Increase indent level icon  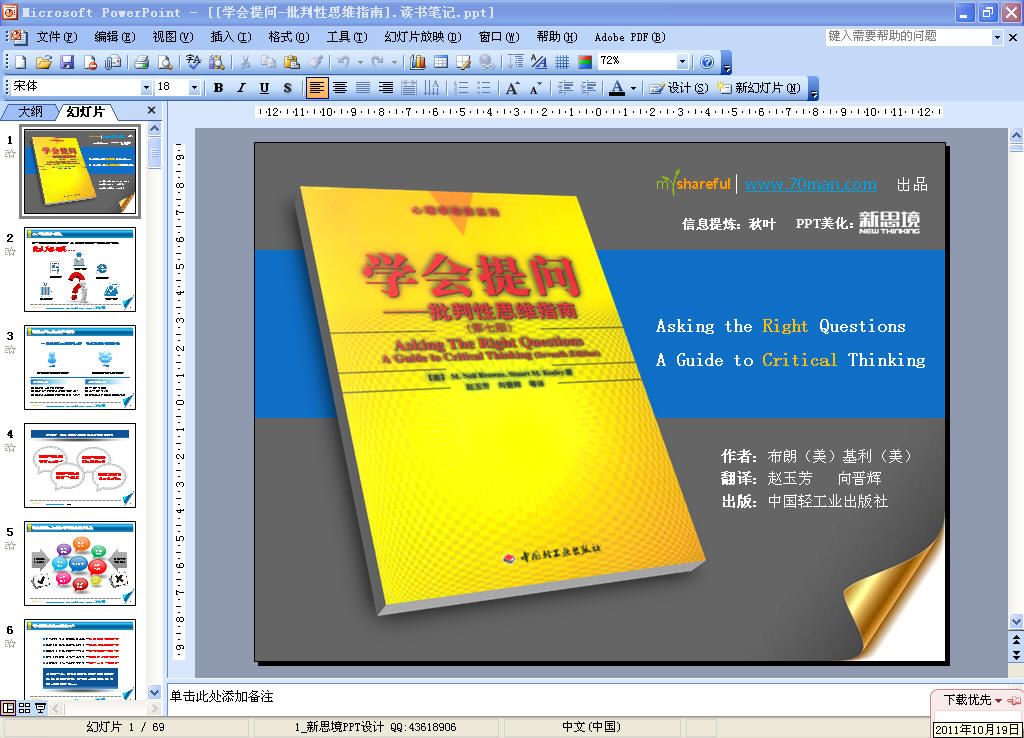[588, 88]
